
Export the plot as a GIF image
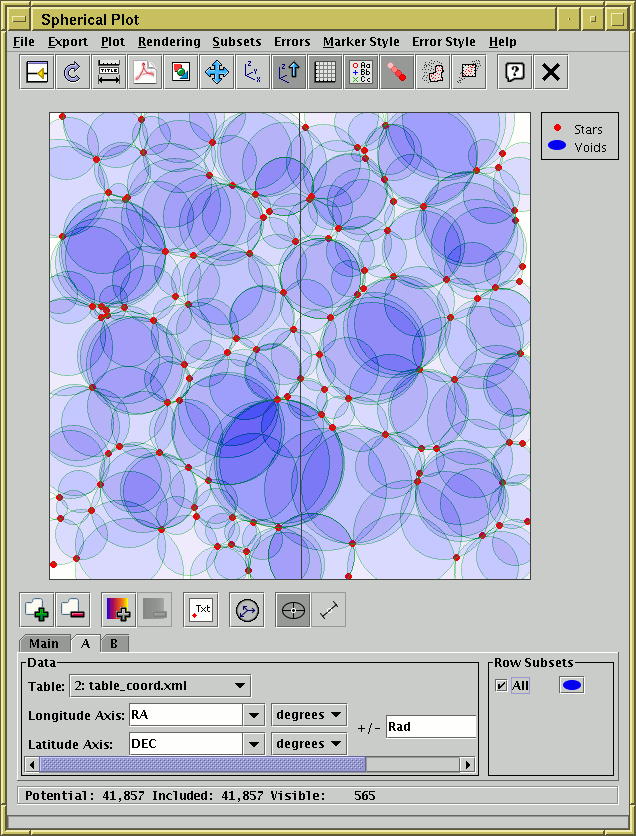tap(181, 72)
